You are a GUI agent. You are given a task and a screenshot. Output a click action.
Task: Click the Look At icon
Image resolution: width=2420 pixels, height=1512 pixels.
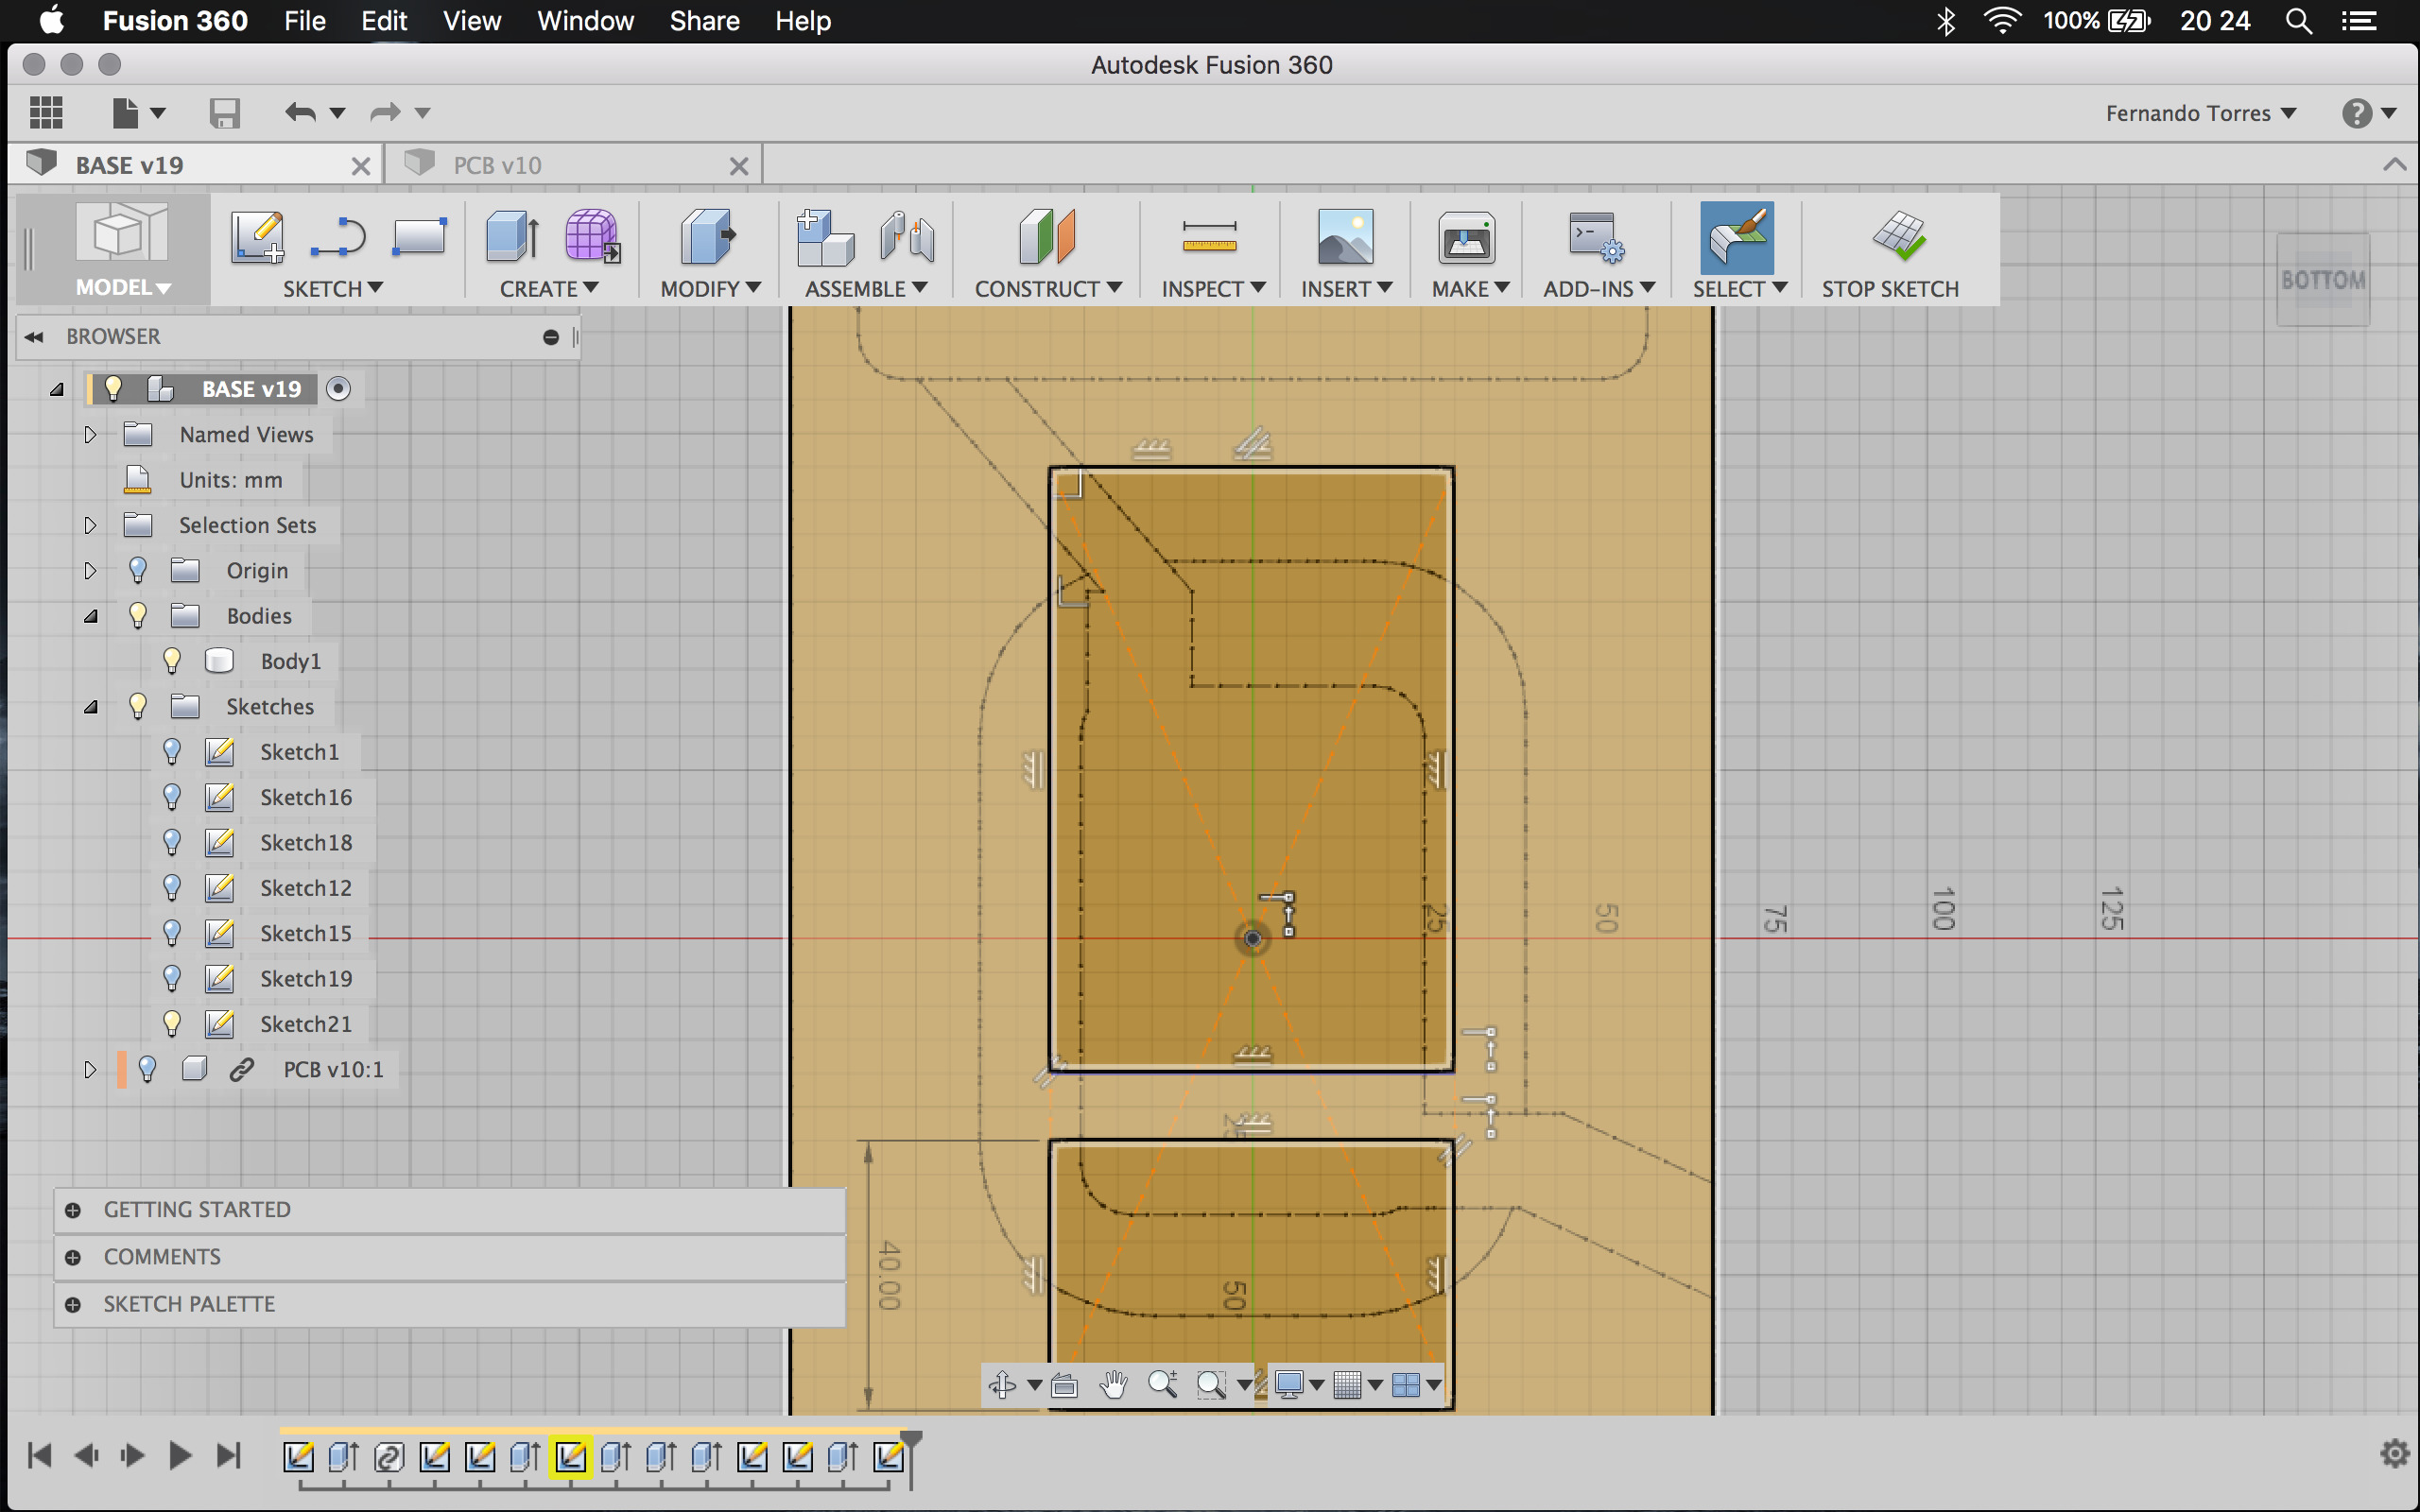(1064, 1385)
